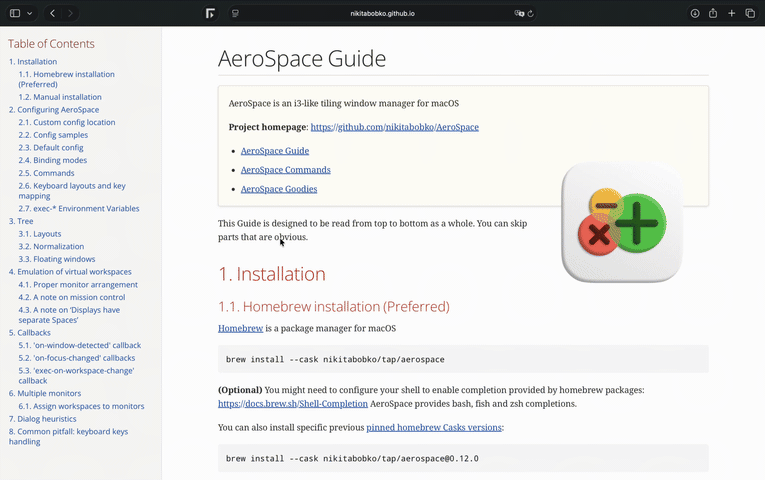Jump to 7. Dialog heuristics
765x480 pixels.
point(42,419)
